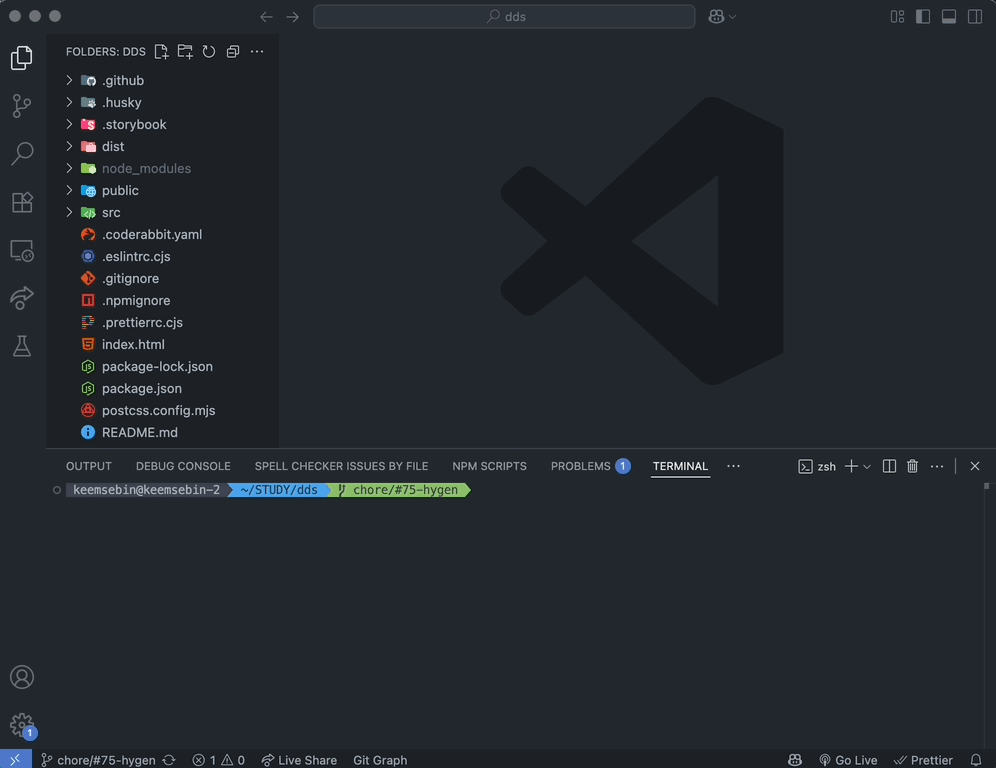Open the Remote Explorer view
This screenshot has height=768, width=996.
[22, 250]
